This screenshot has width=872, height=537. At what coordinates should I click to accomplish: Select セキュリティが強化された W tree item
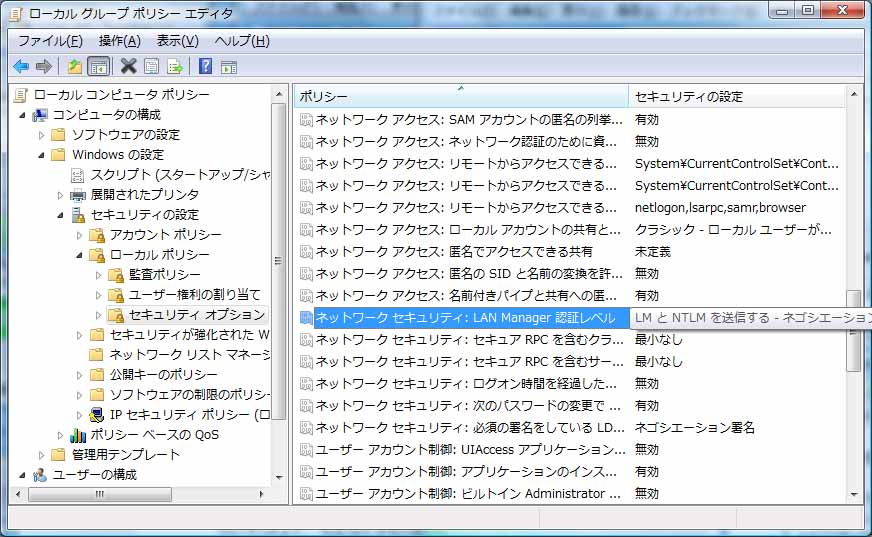point(190,335)
